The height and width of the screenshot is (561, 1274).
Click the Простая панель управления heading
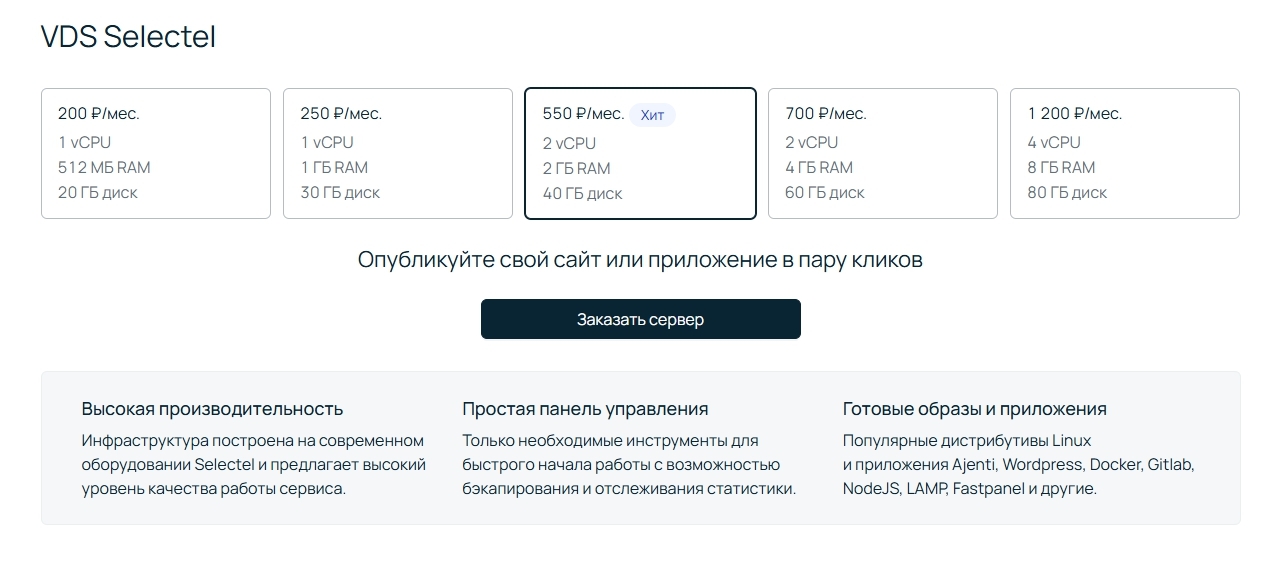pyautogui.click(x=585, y=409)
